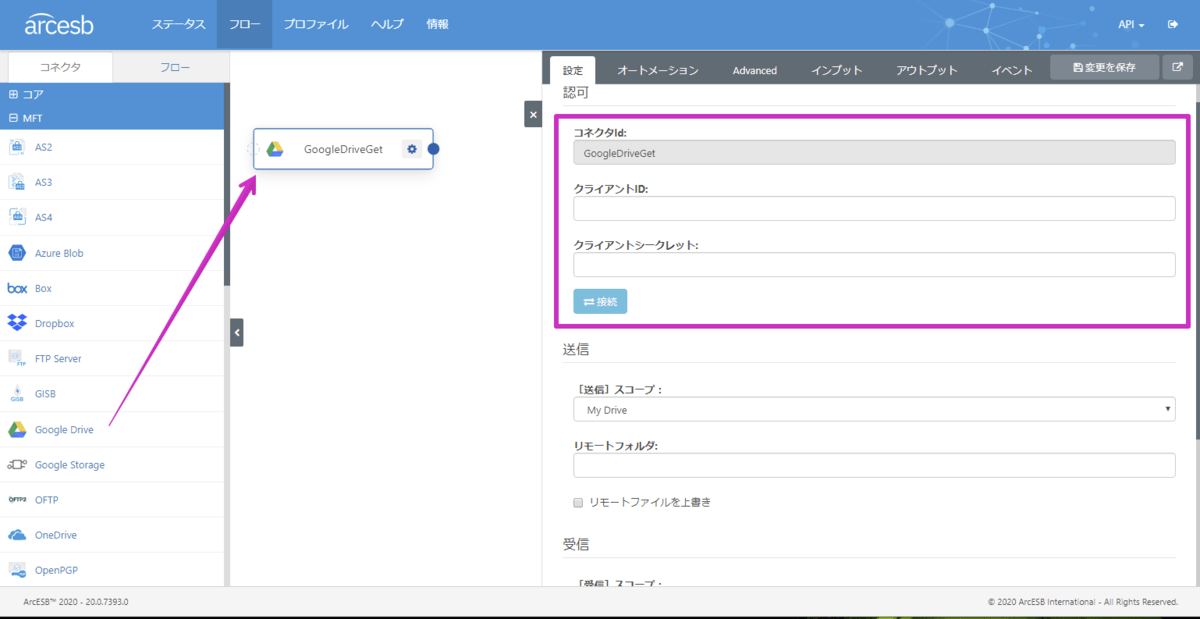Click the Azure Blob connector icon

click(17, 253)
